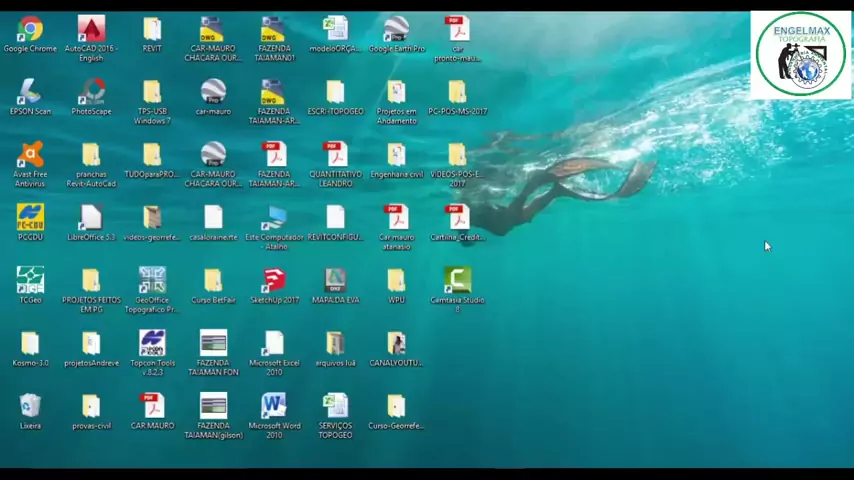Select the Microsoft Excel 2010 shortcut
Viewport: 854px width, 480px height.
click(x=274, y=343)
